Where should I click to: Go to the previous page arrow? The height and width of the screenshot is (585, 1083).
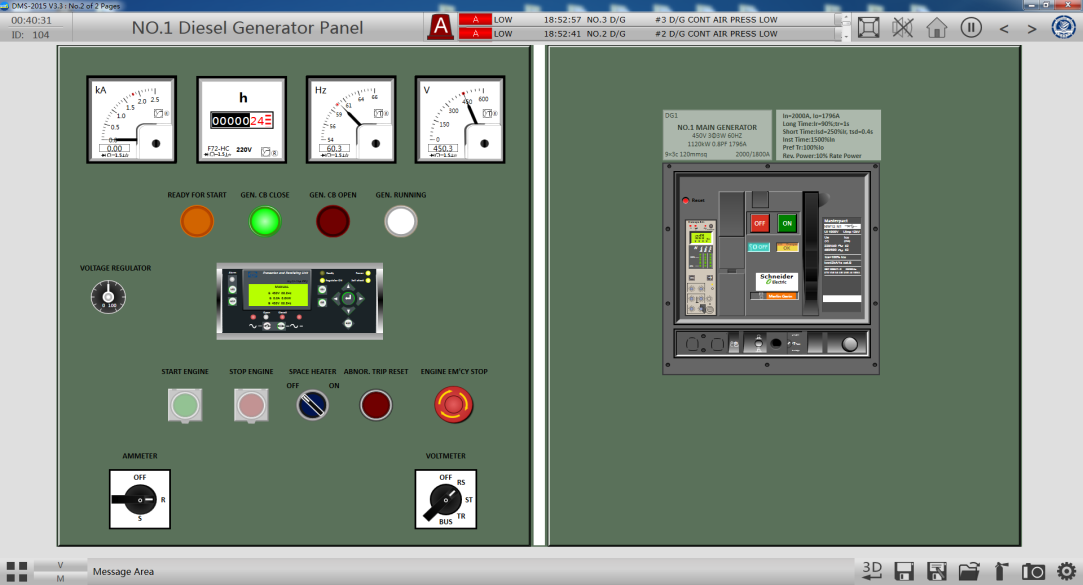point(1005,28)
